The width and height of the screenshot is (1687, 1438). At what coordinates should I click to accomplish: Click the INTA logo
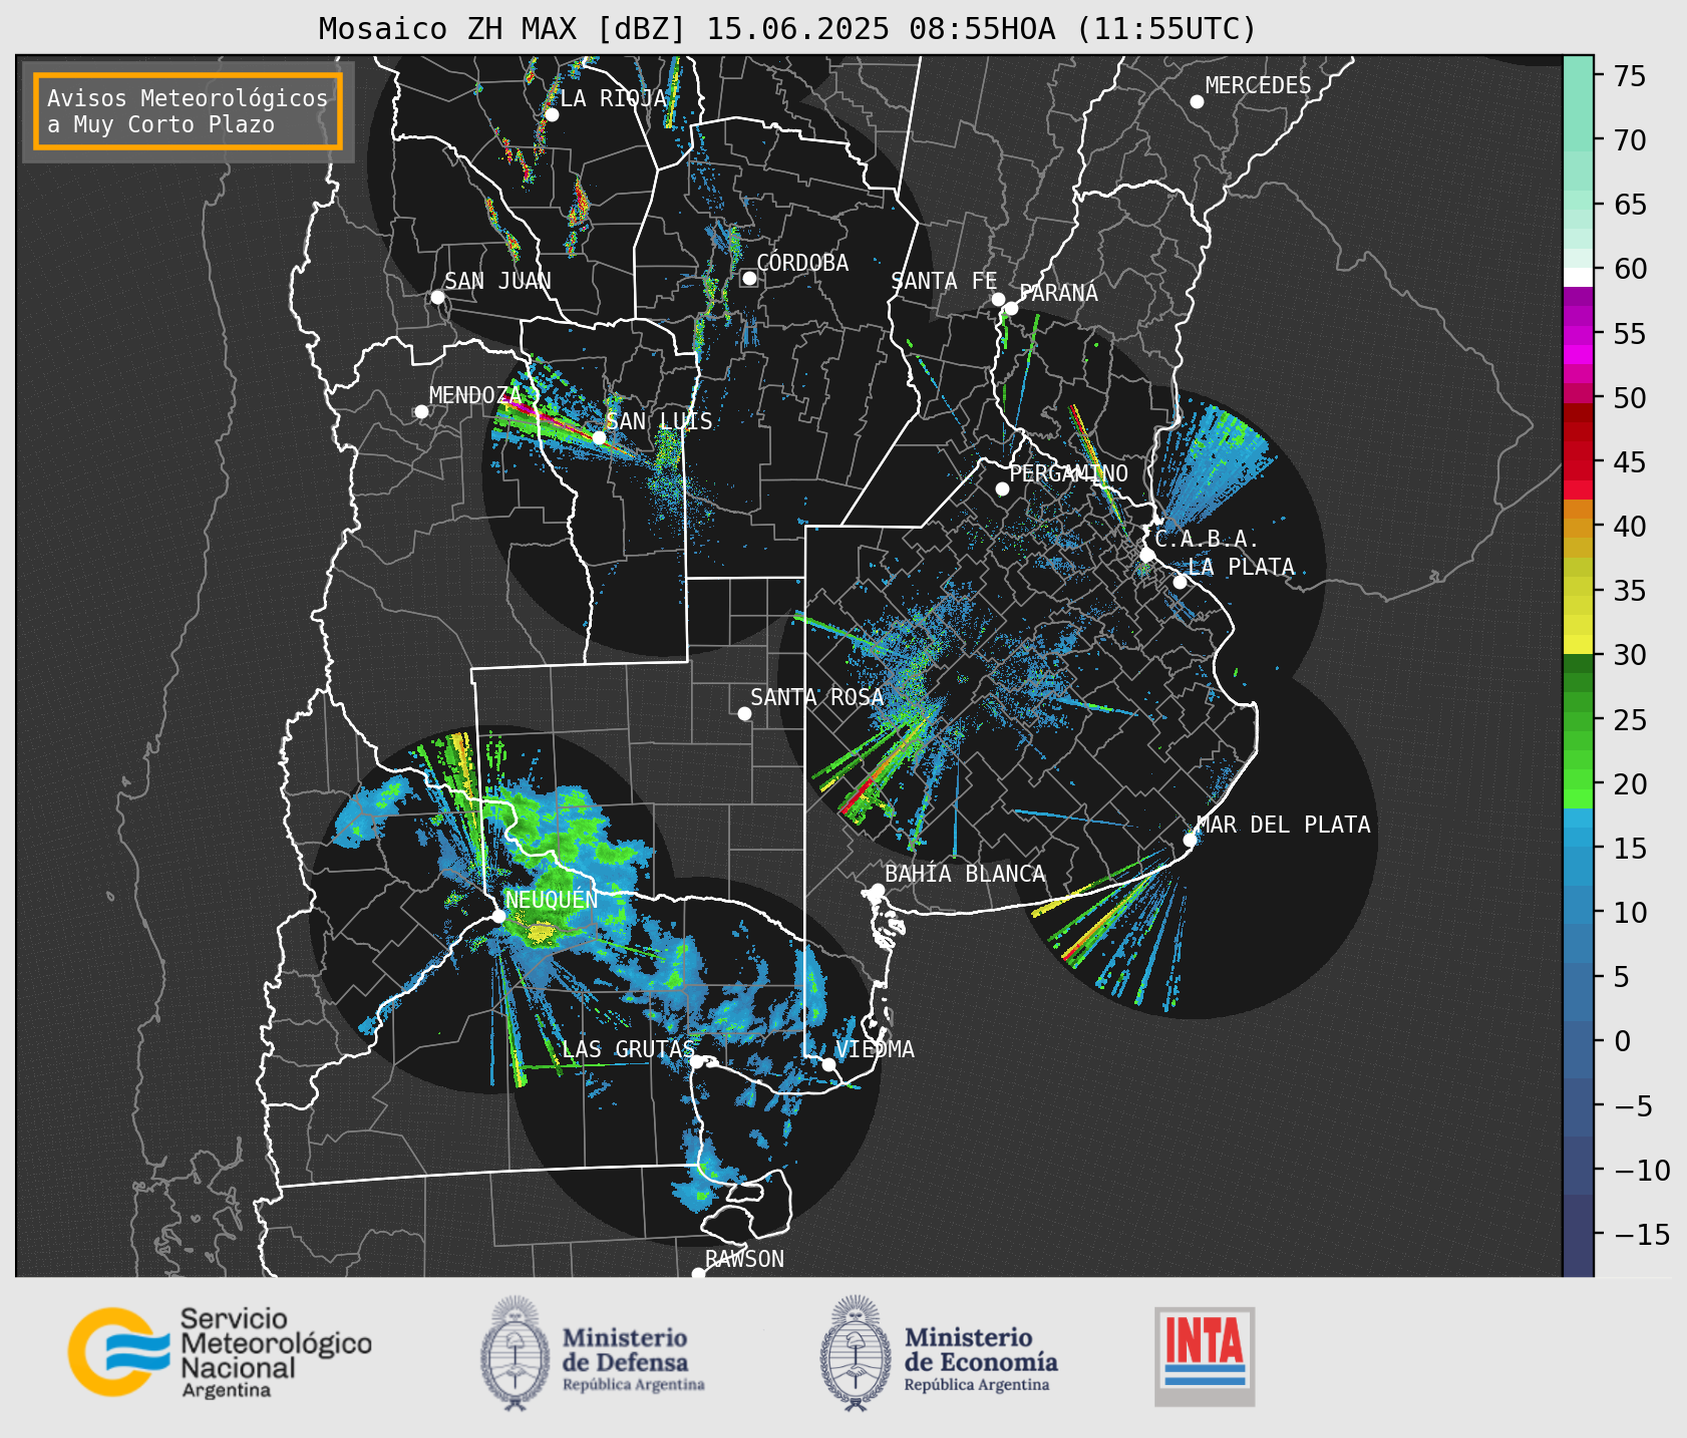(1205, 1356)
